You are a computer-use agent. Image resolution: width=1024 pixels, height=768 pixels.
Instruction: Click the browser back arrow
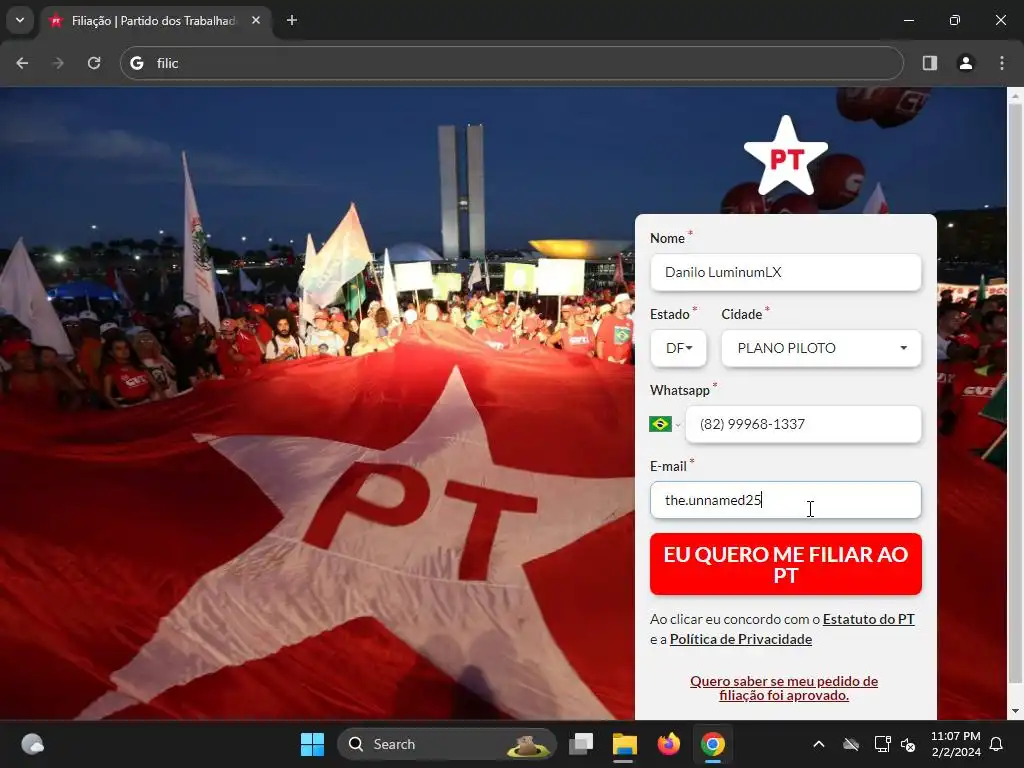(22, 63)
